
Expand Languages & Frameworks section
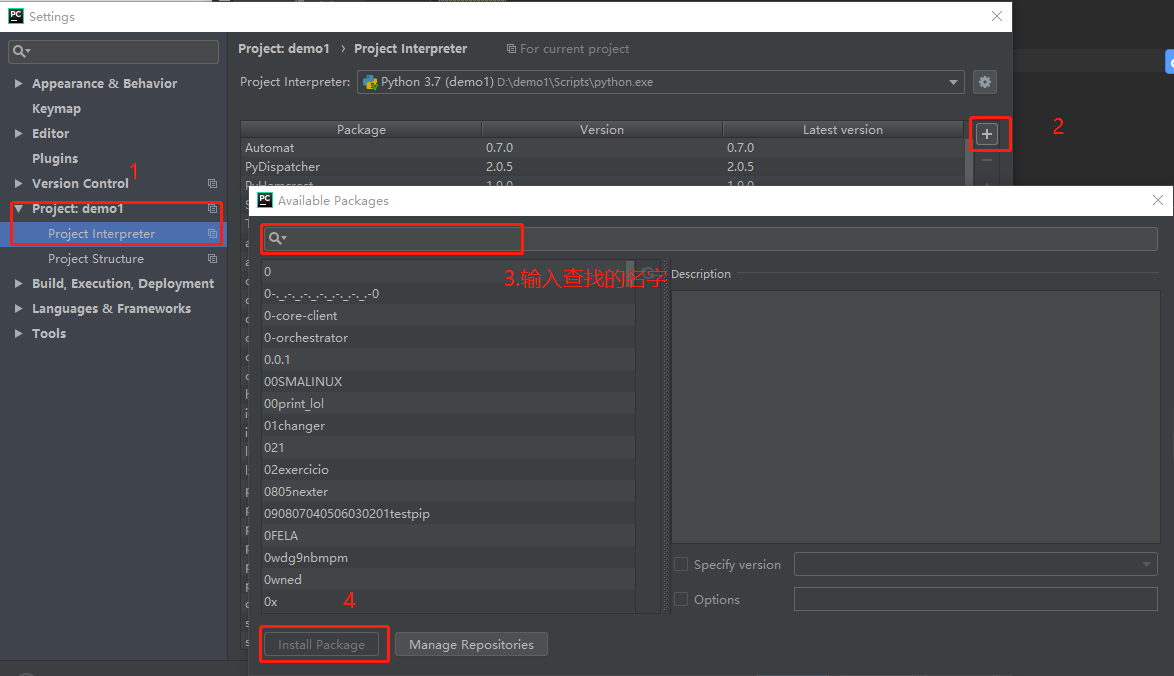pos(18,308)
